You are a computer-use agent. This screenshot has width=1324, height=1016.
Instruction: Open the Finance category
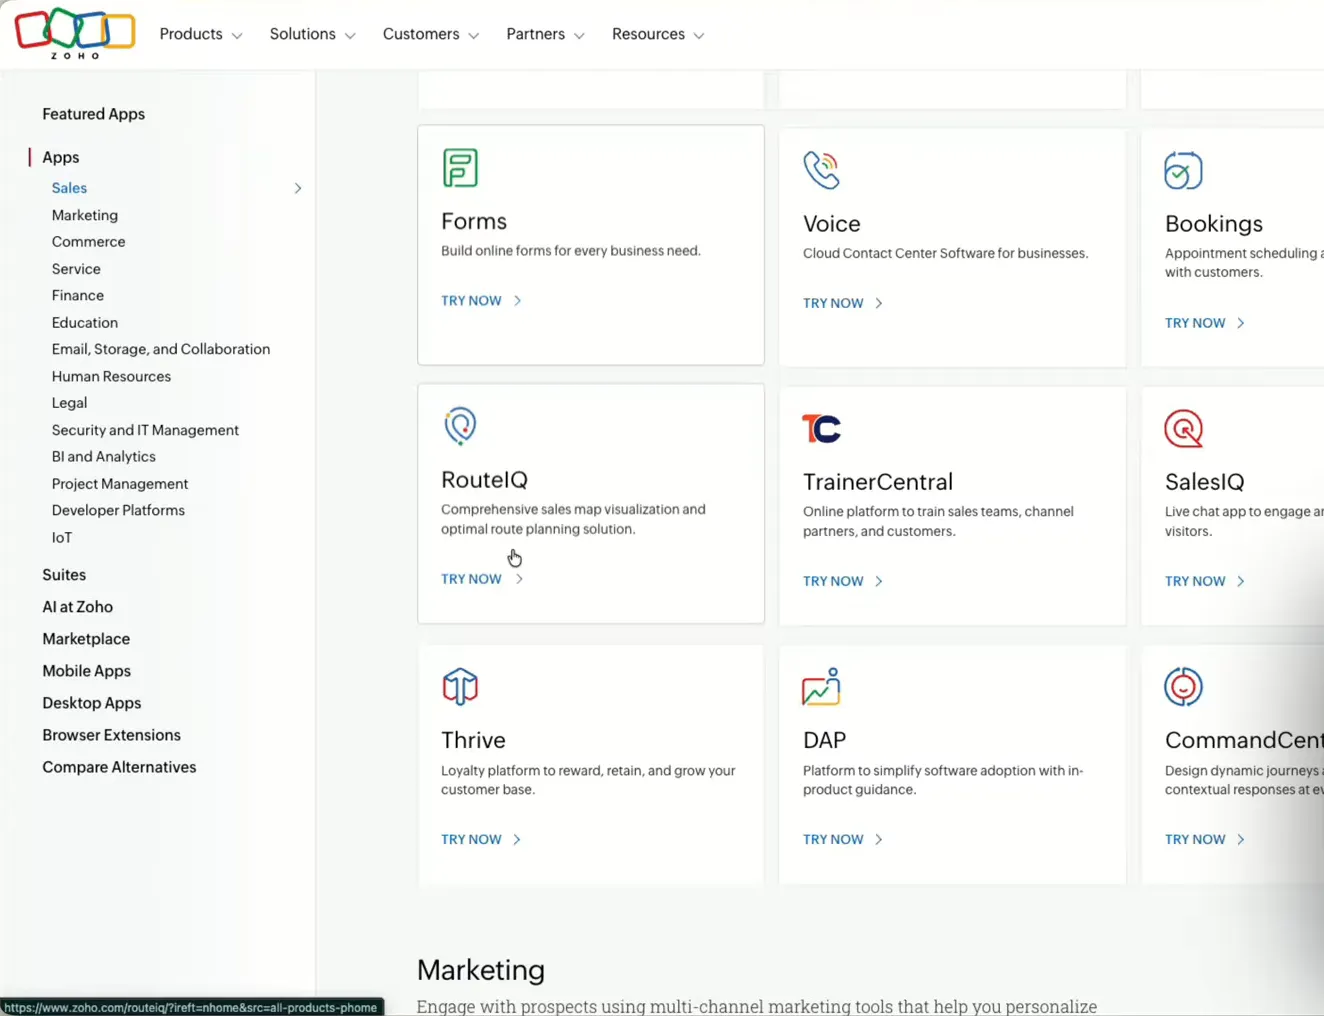pos(78,295)
